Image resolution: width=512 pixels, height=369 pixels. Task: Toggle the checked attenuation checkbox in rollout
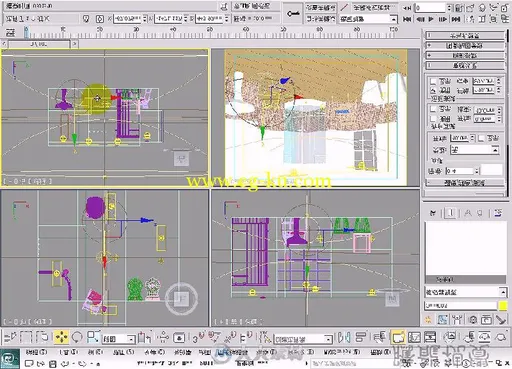433,90
